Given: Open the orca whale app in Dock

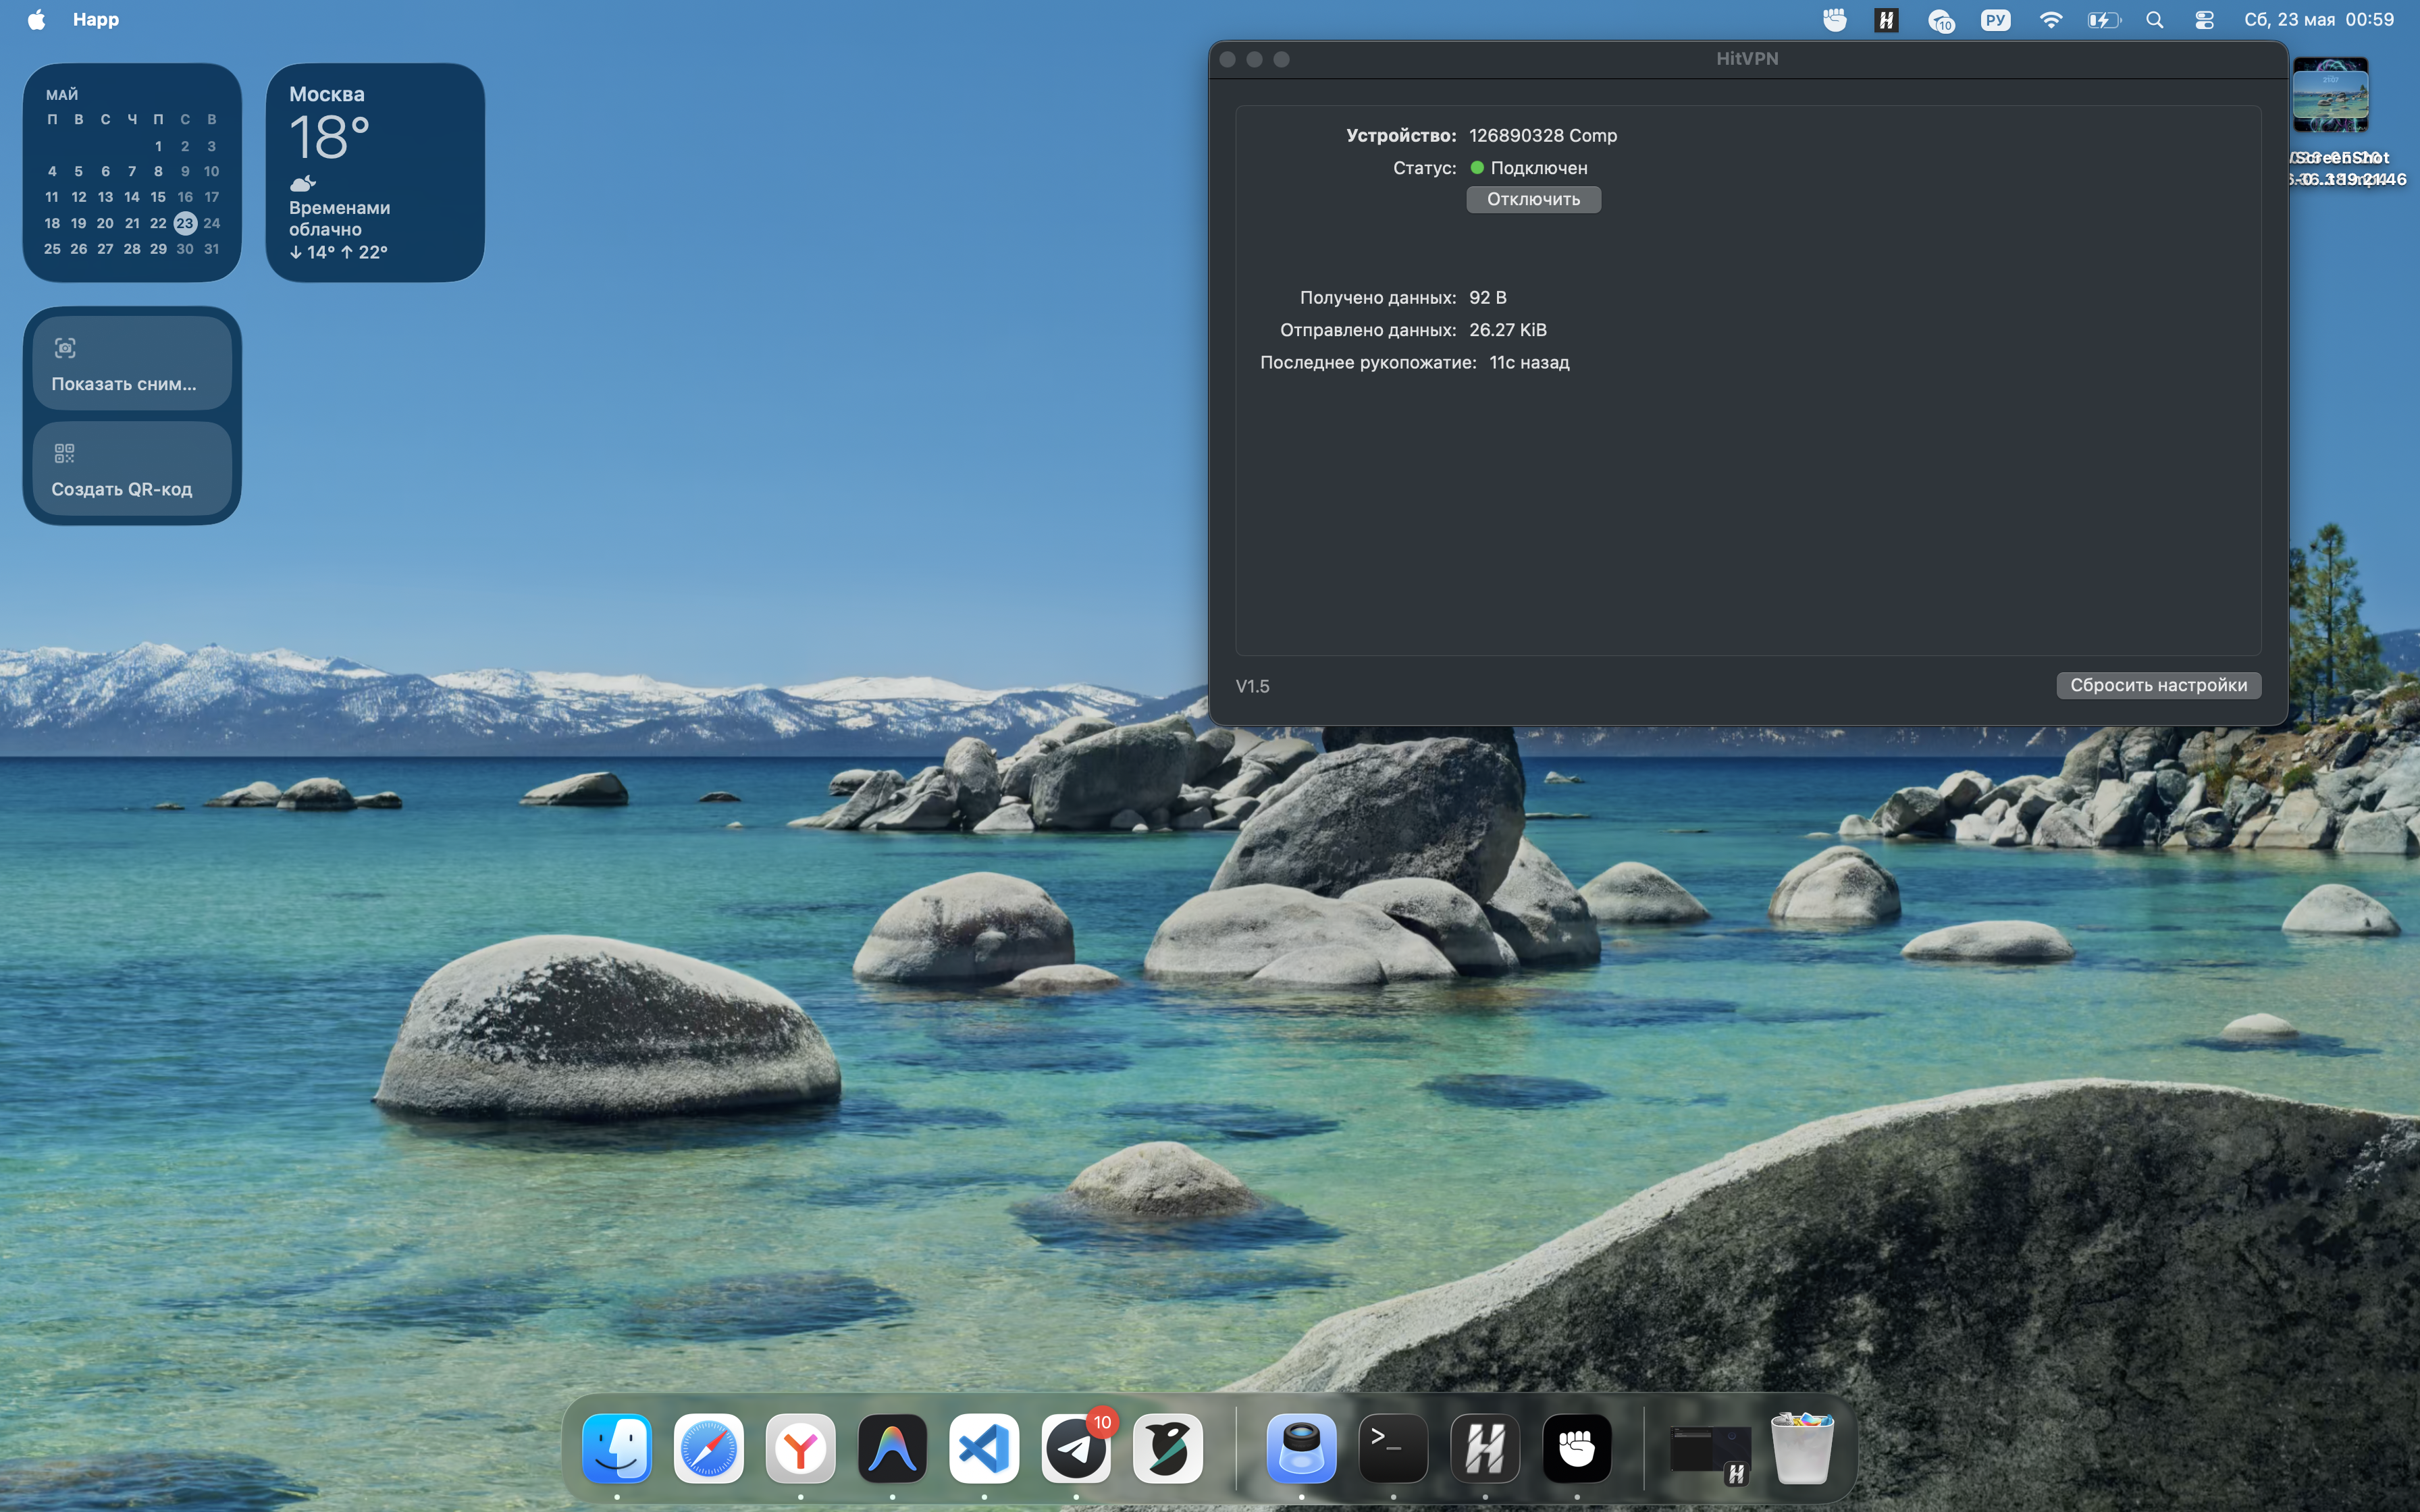Looking at the screenshot, I should [x=1168, y=1448].
